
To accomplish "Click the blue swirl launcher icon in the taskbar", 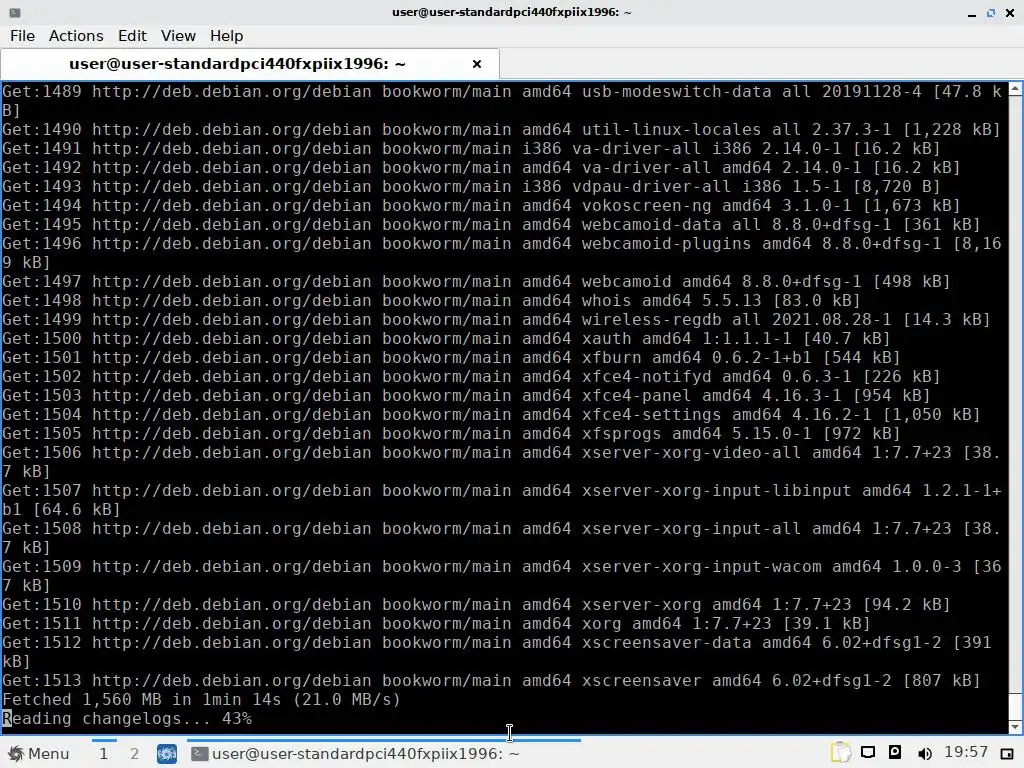I will 167,754.
